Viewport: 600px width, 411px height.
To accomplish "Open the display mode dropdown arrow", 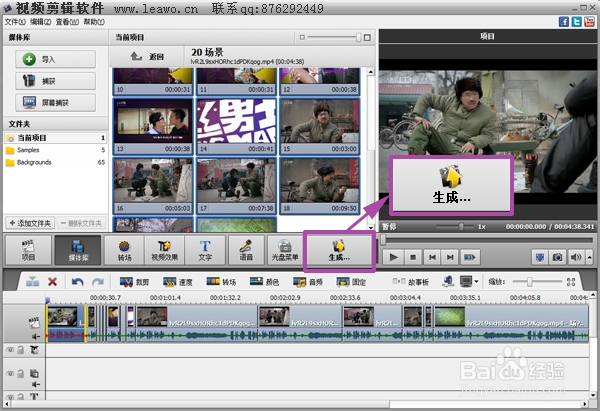I will 476,282.
